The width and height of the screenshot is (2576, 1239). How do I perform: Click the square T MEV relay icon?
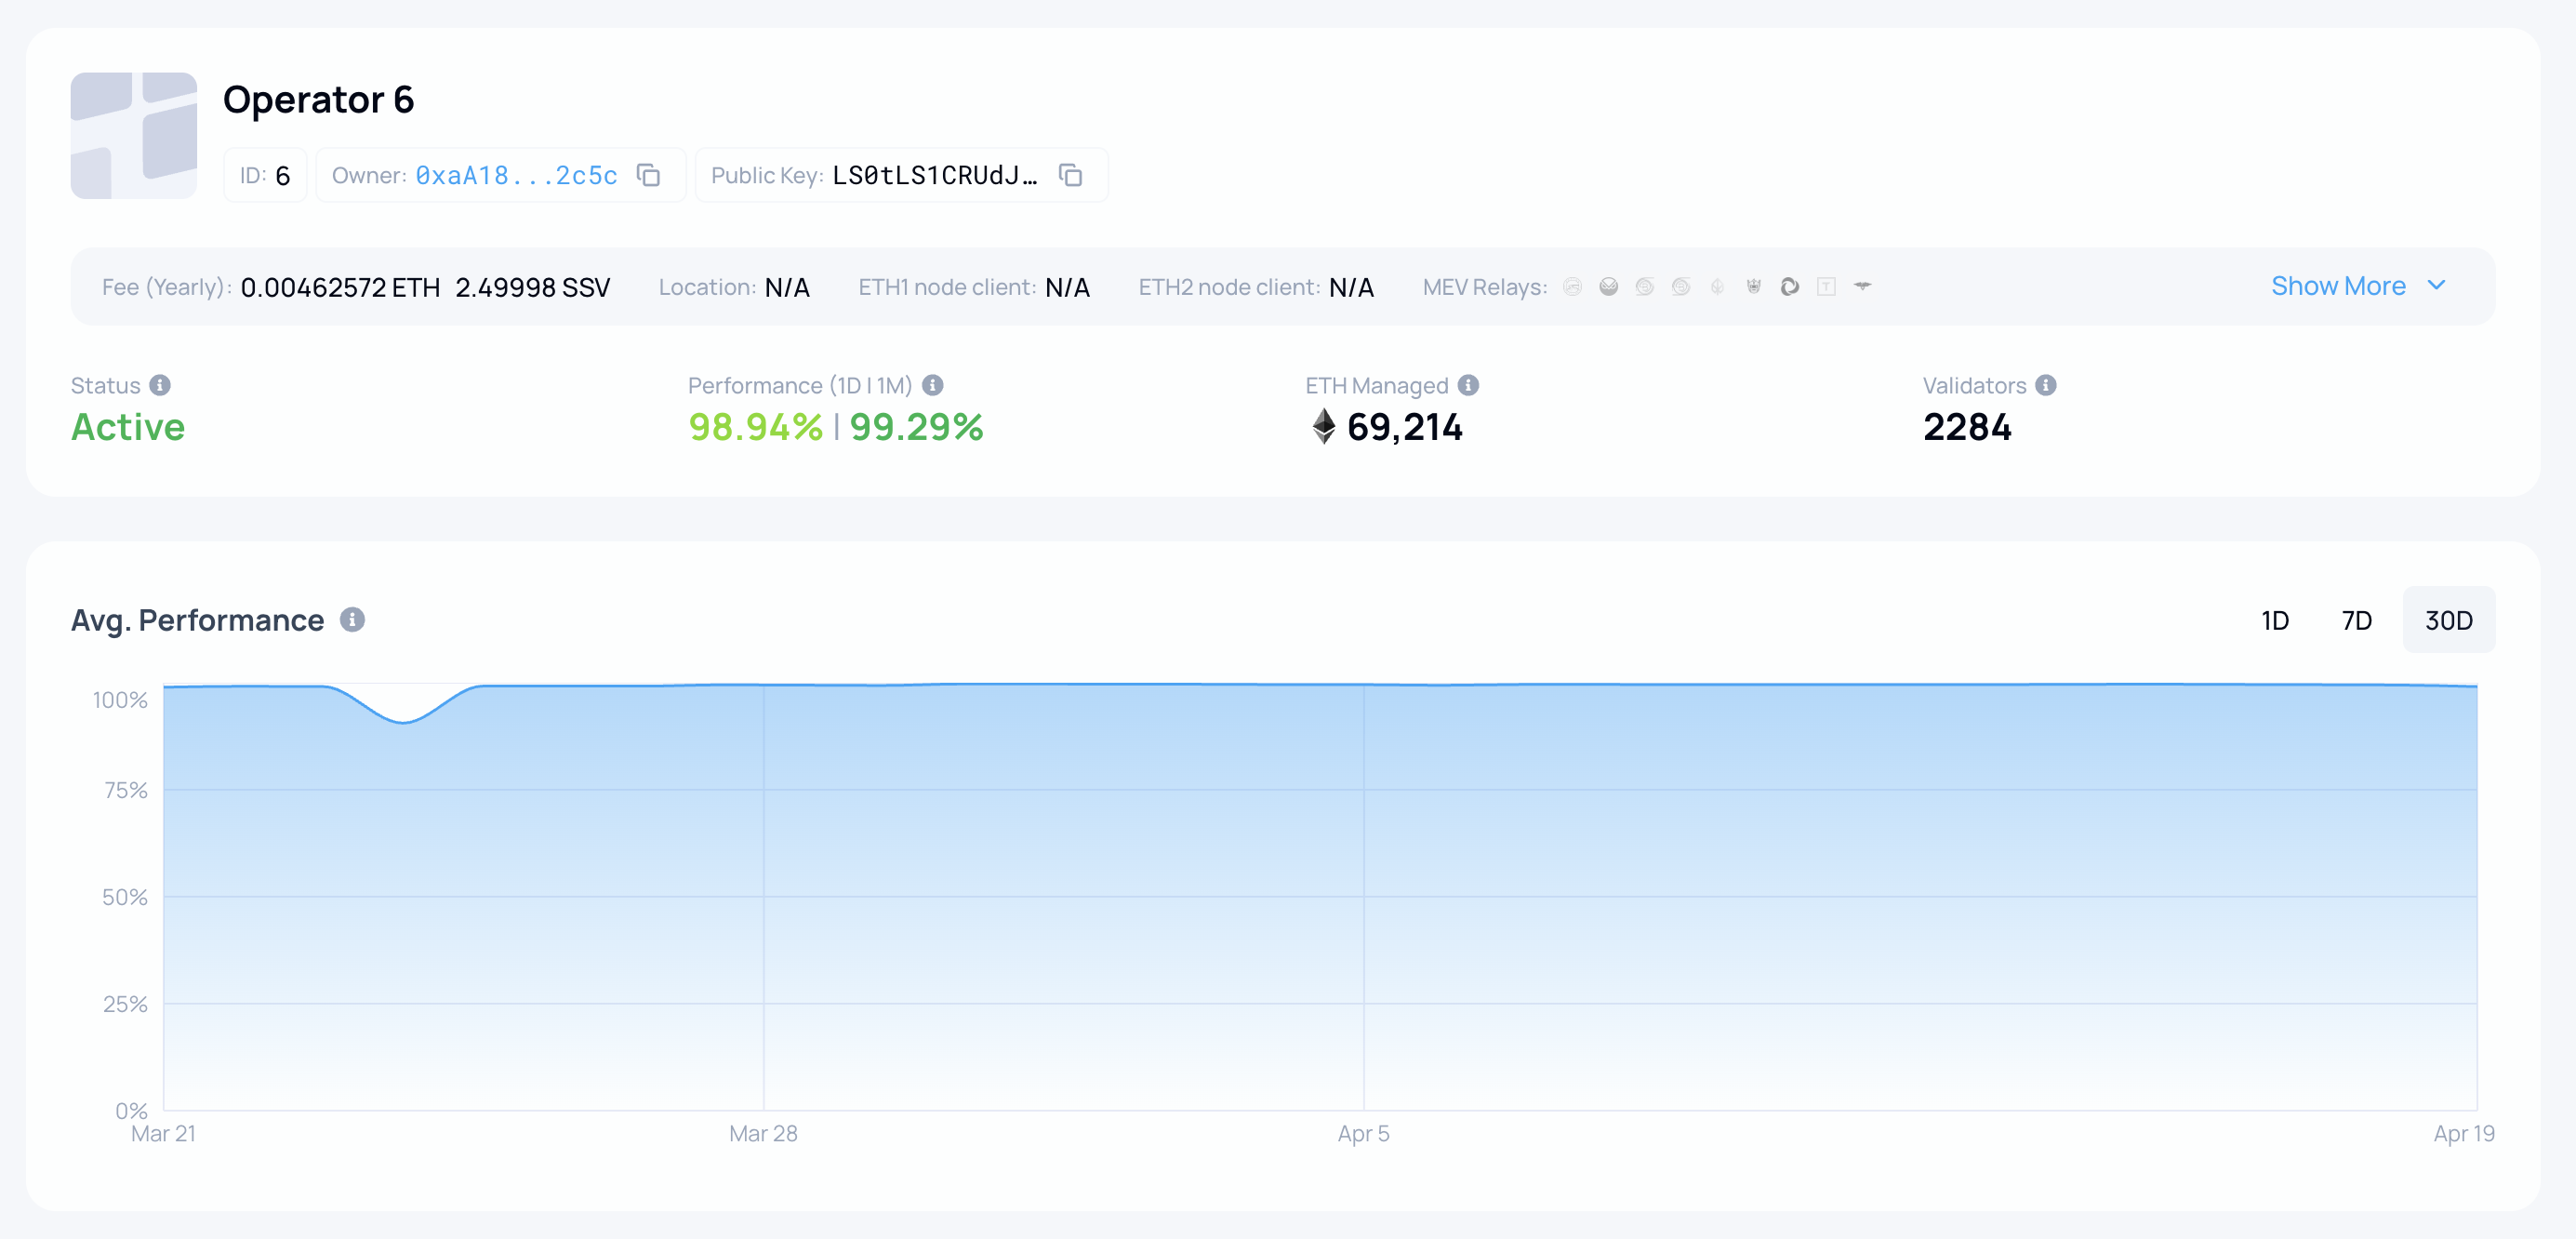[1826, 287]
